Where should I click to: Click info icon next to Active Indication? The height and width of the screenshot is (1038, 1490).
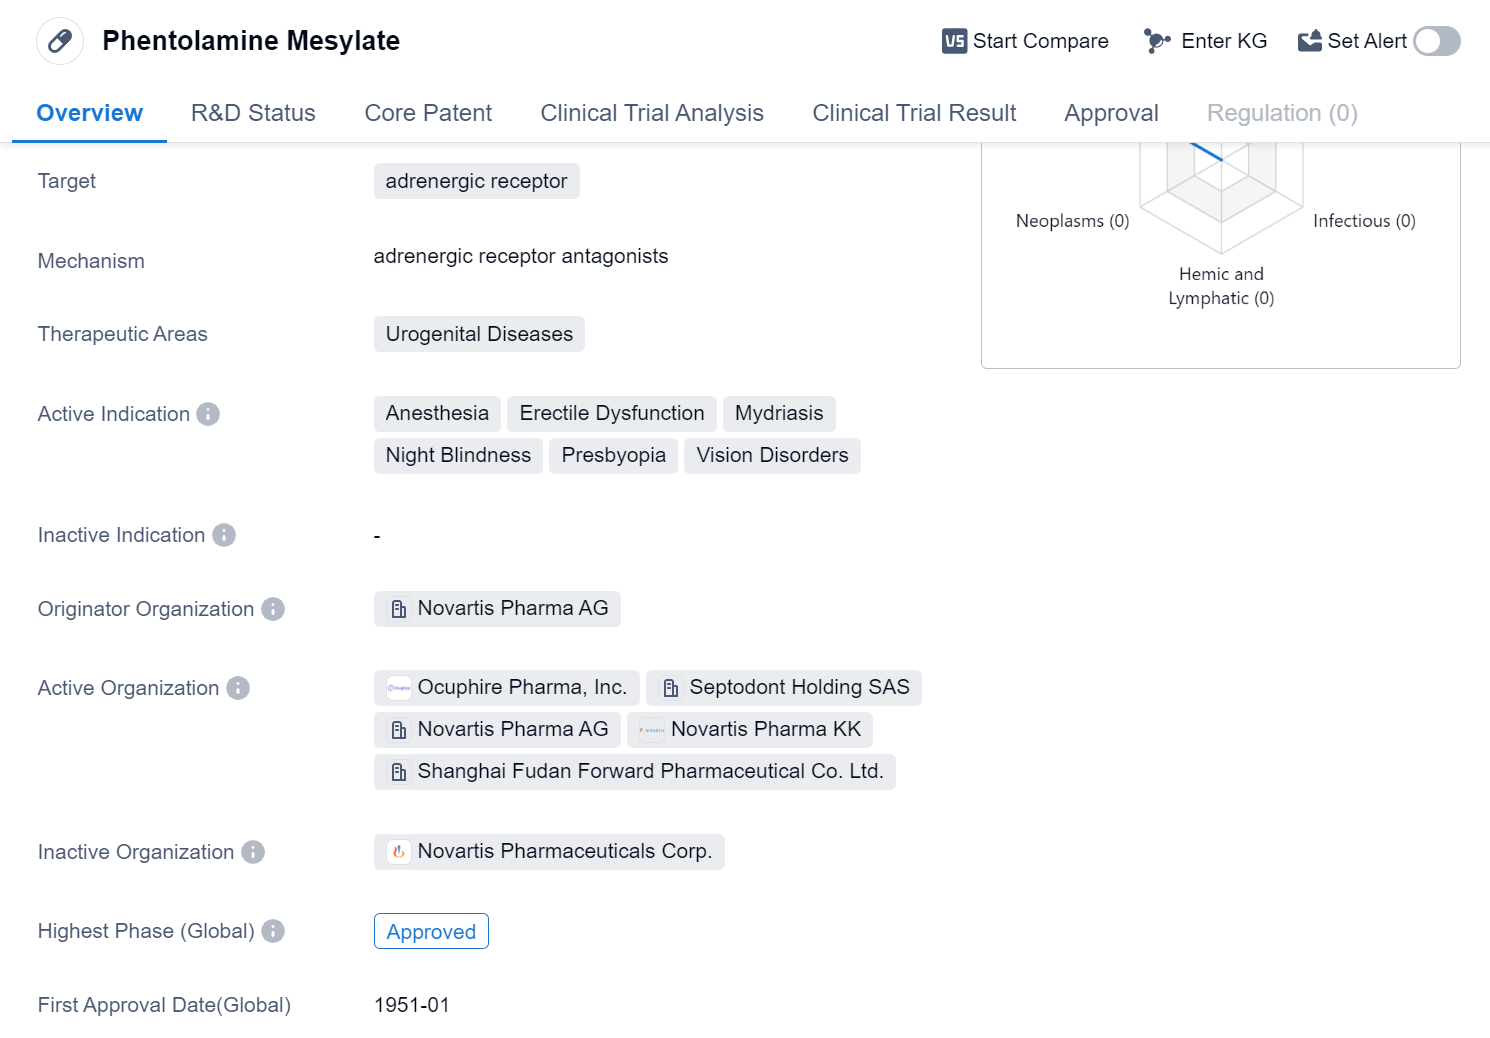point(208,414)
